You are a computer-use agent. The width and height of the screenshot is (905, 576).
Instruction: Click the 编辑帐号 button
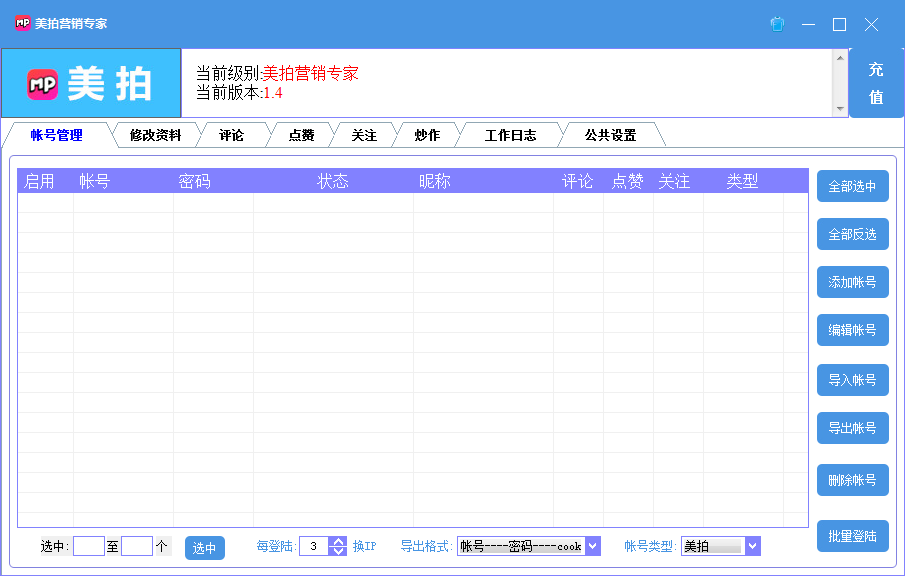coord(852,330)
